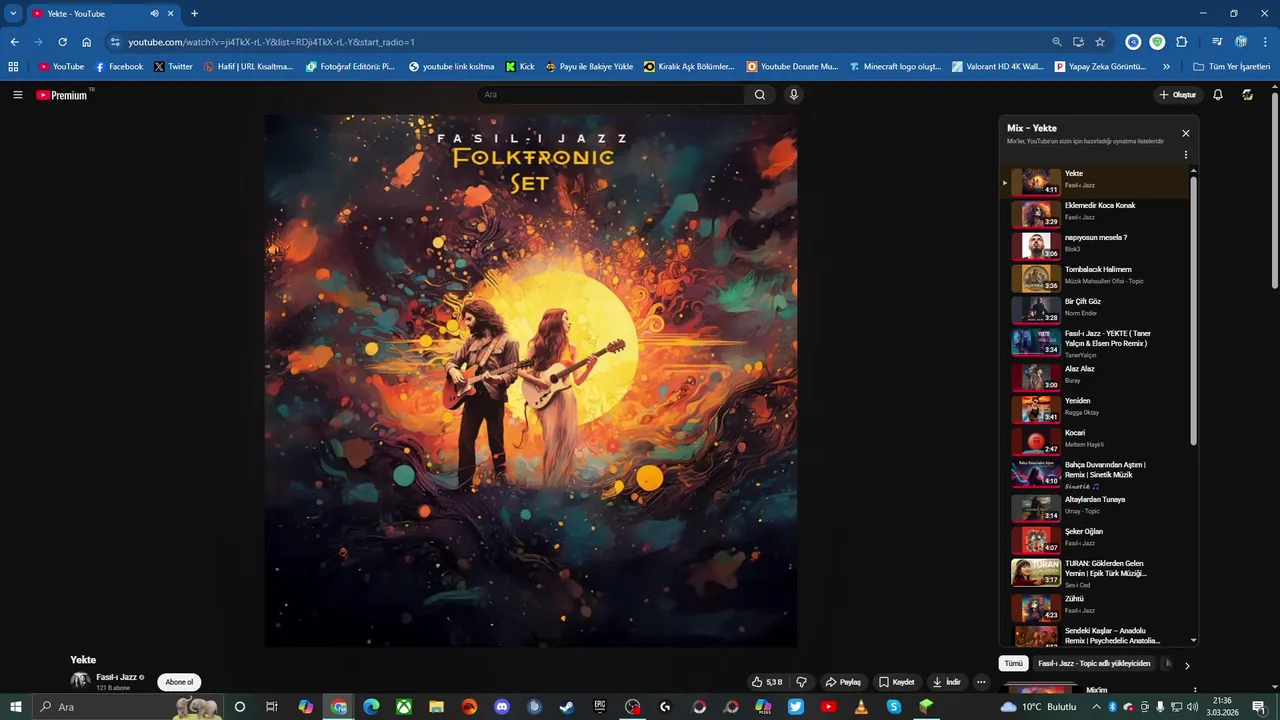Screen dimensions: 1280x720
Task: Open the Kick bookmark
Action: [520, 67]
